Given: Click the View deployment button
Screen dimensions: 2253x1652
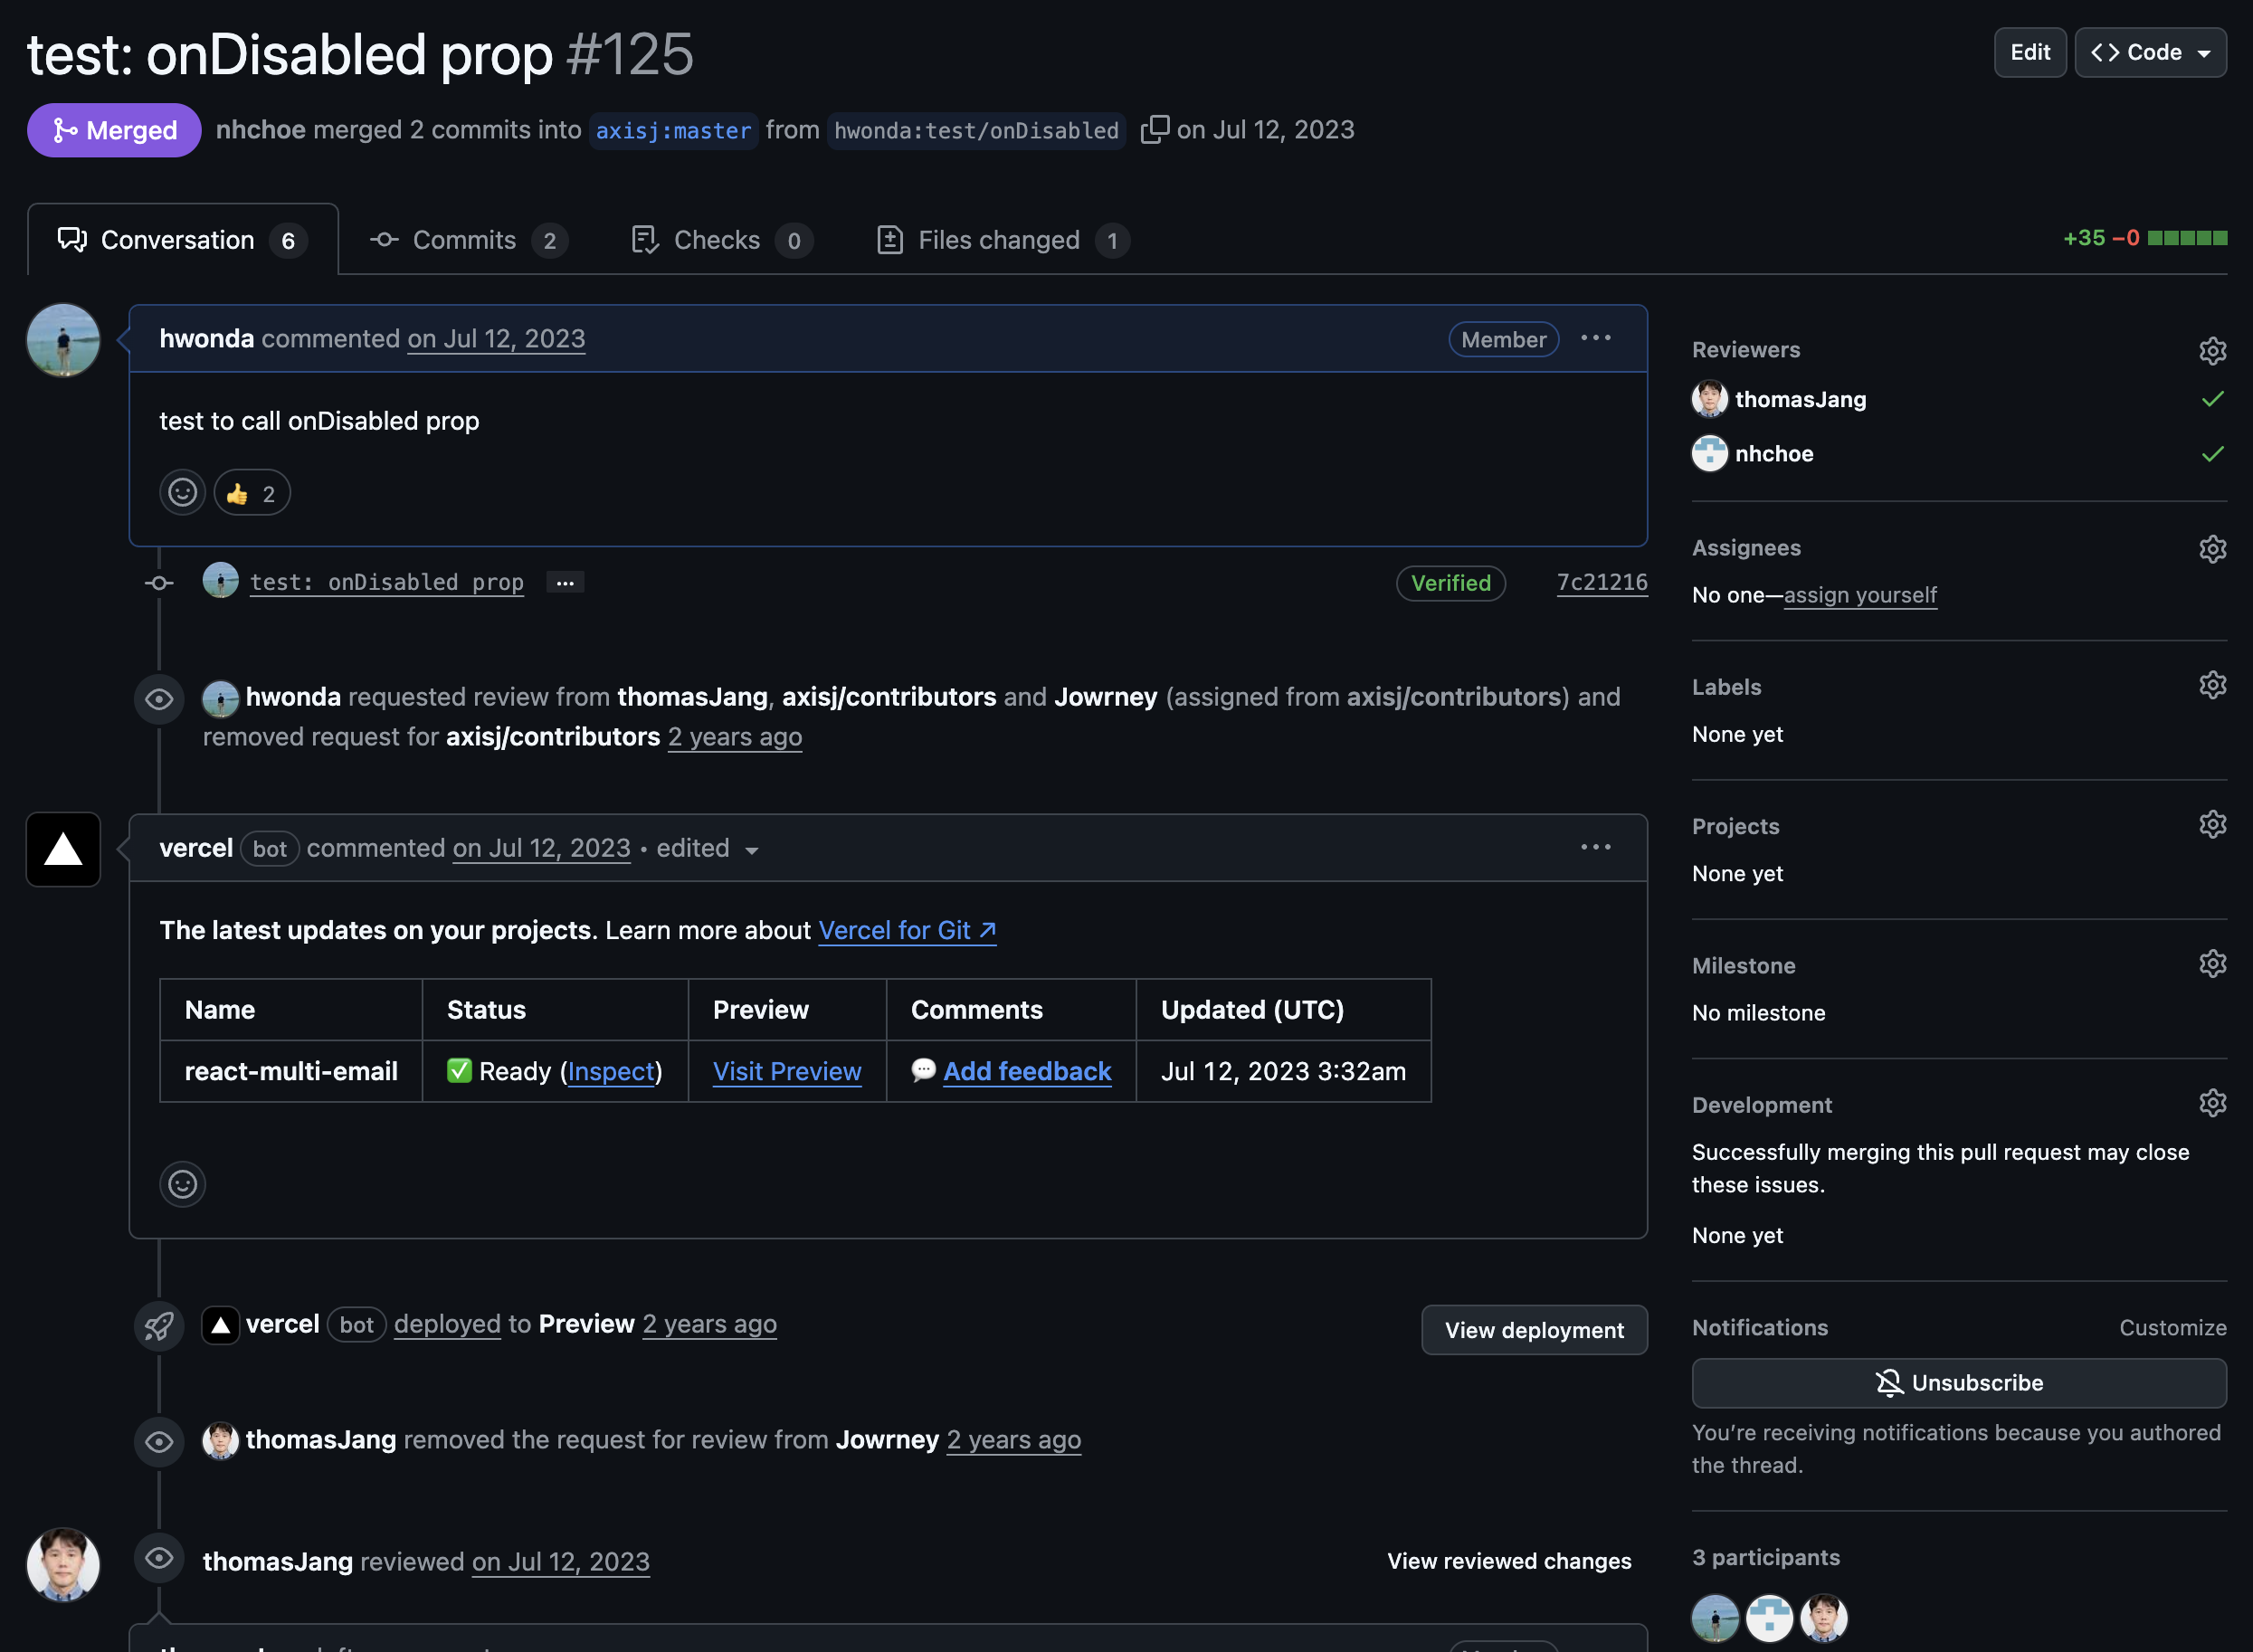Looking at the screenshot, I should (x=1533, y=1330).
